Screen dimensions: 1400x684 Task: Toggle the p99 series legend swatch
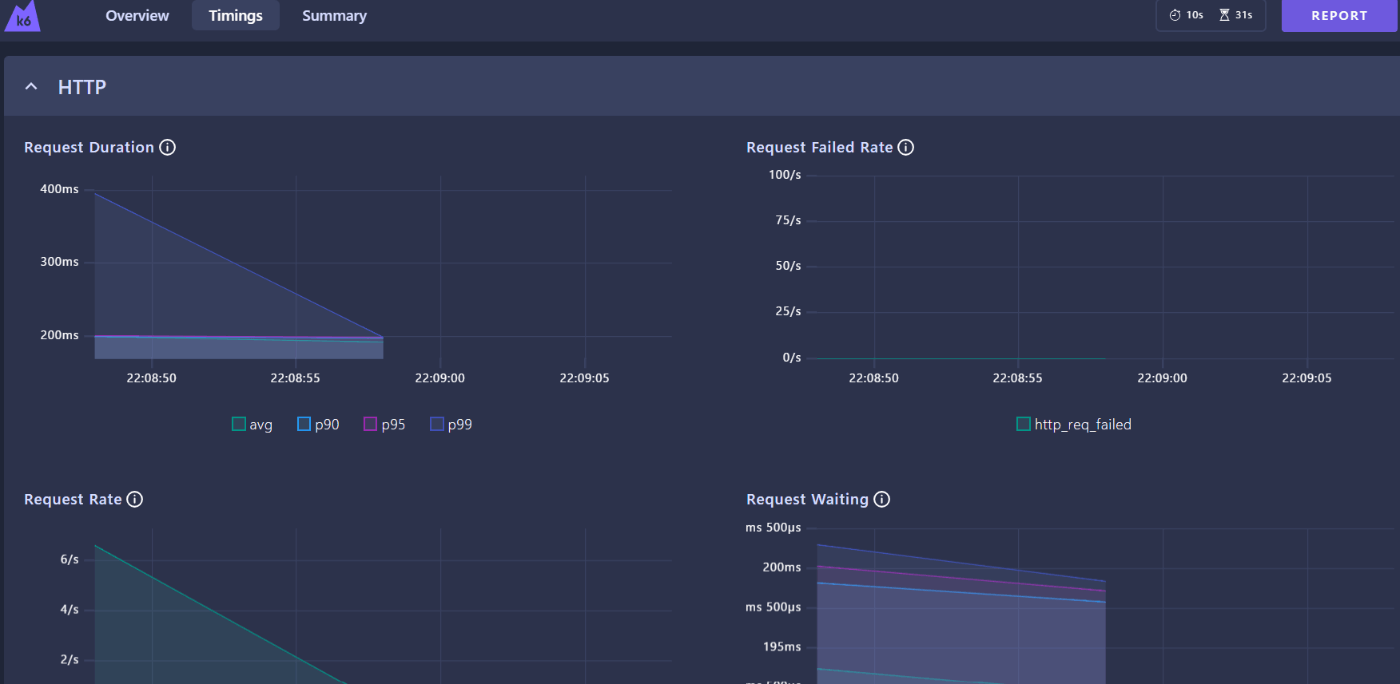437,424
